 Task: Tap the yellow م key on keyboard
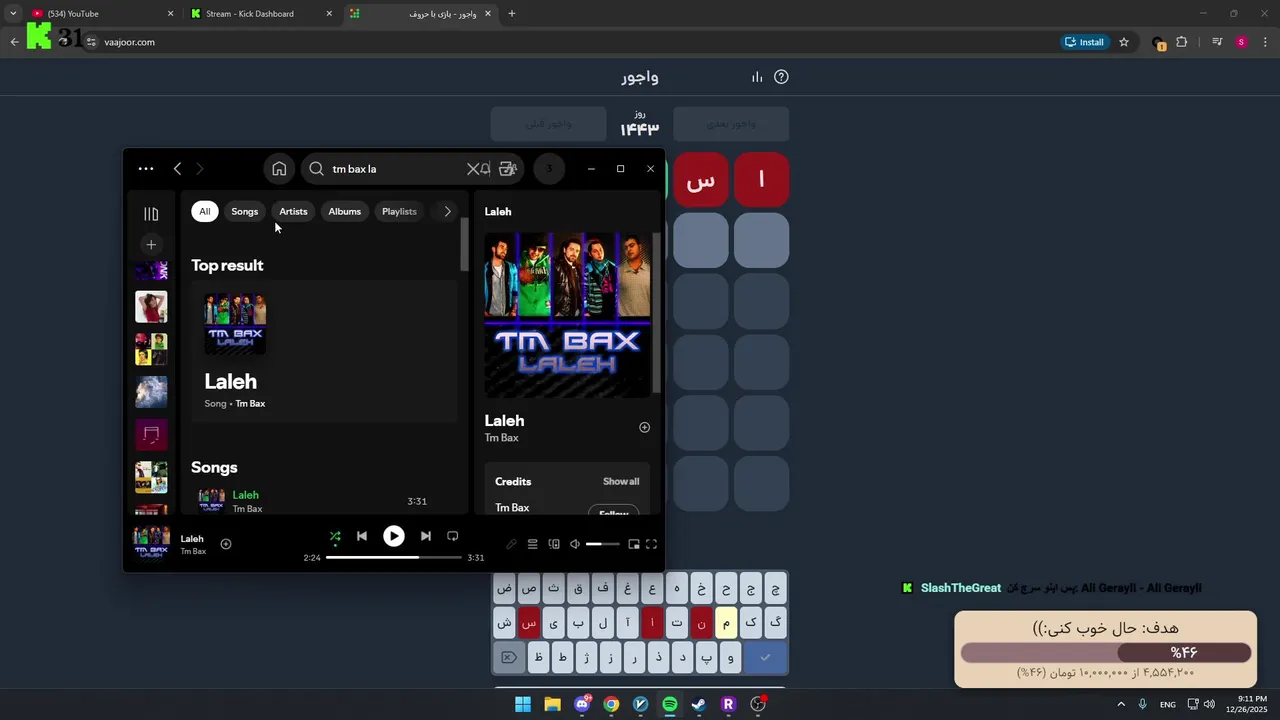tap(726, 623)
